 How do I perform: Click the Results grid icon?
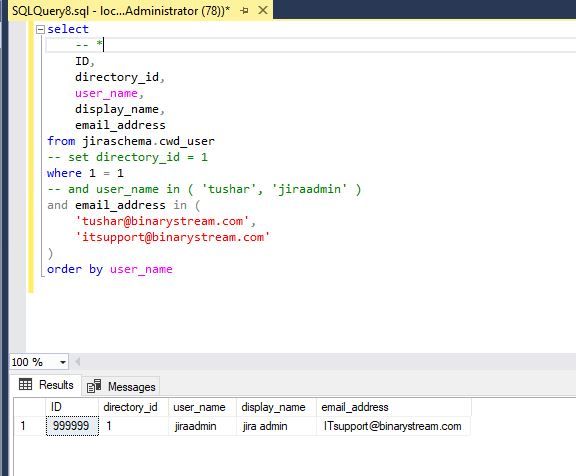click(x=25, y=384)
